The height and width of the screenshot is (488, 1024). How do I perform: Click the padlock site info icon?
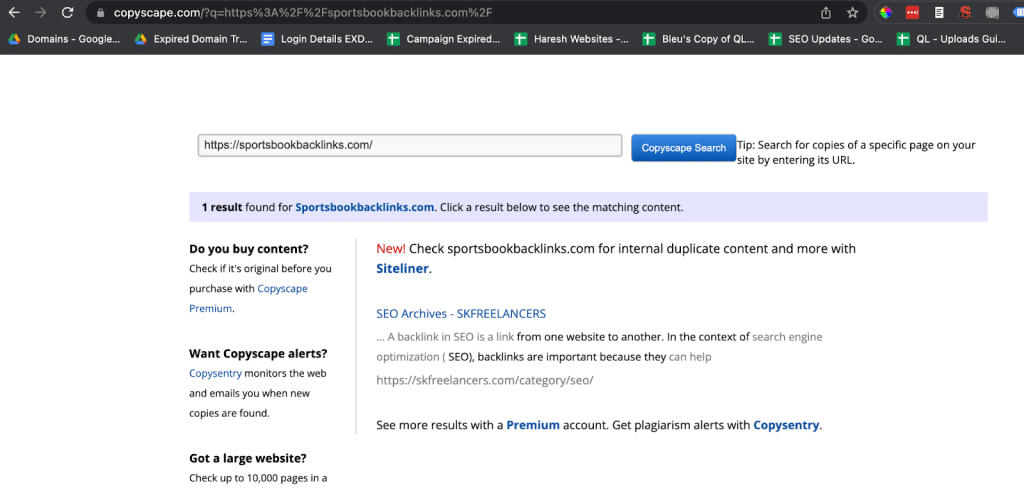[x=100, y=13]
